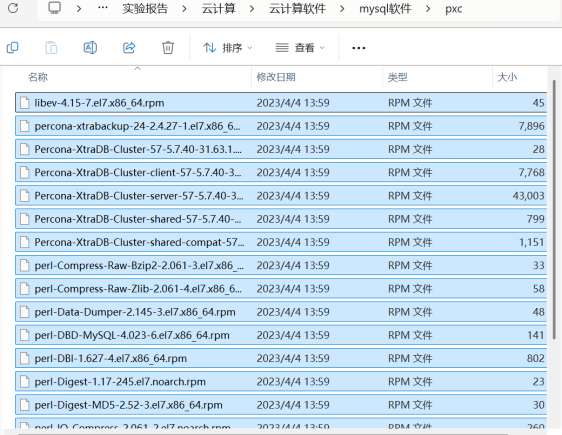Go to 云计算 breadcrumb folder
The height and width of the screenshot is (435, 562).
(x=218, y=9)
